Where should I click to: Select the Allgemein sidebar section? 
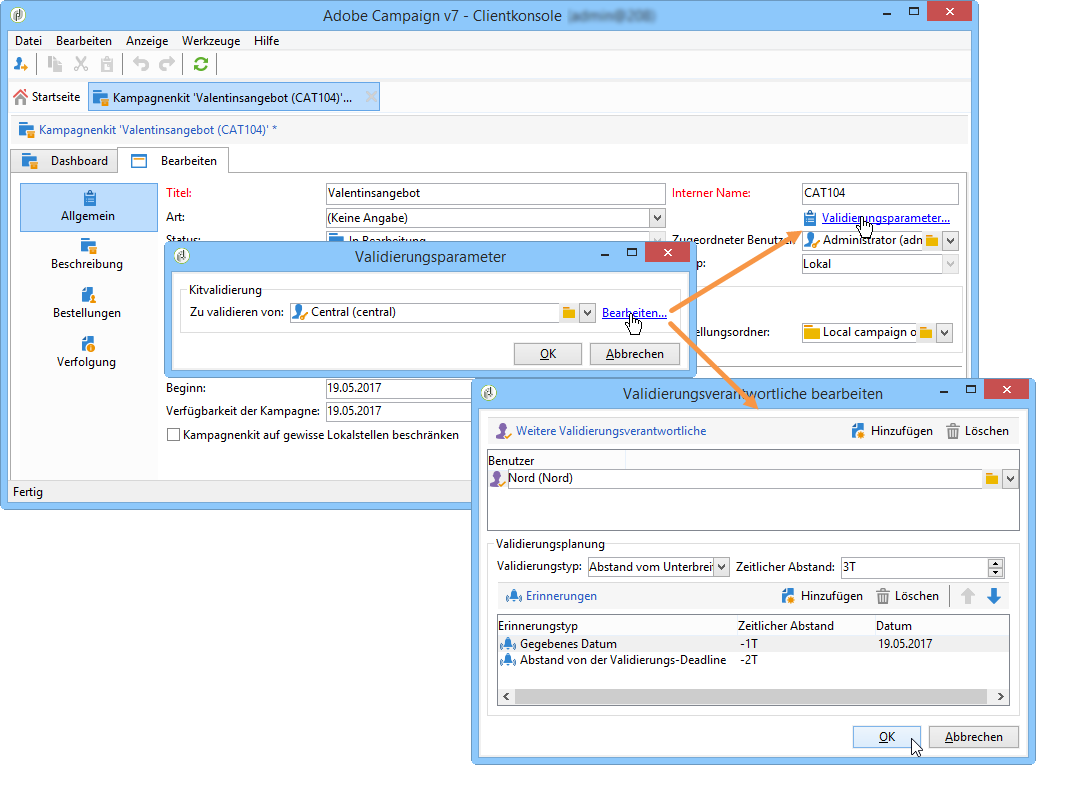pyautogui.click(x=88, y=207)
